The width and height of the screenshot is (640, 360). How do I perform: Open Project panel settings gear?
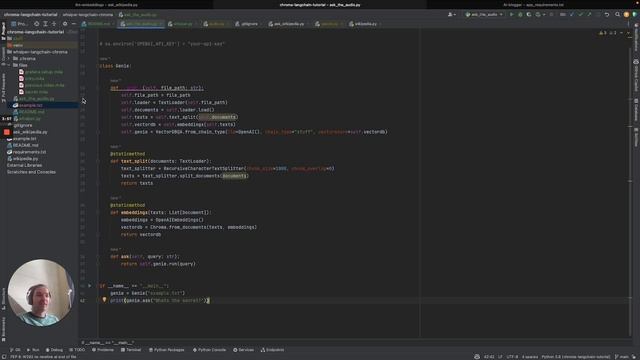pyautogui.click(x=65, y=24)
